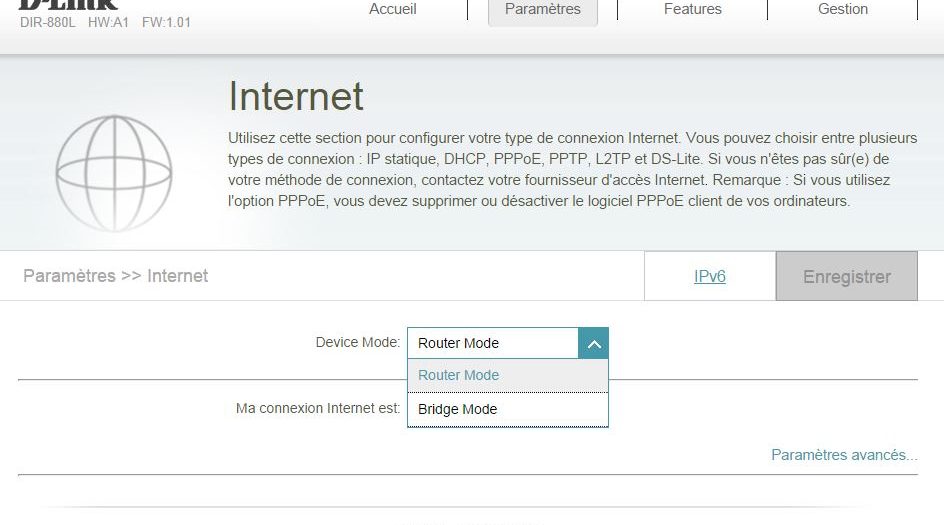The image size is (944, 525).
Task: Go to the Features tab
Action: point(692,10)
